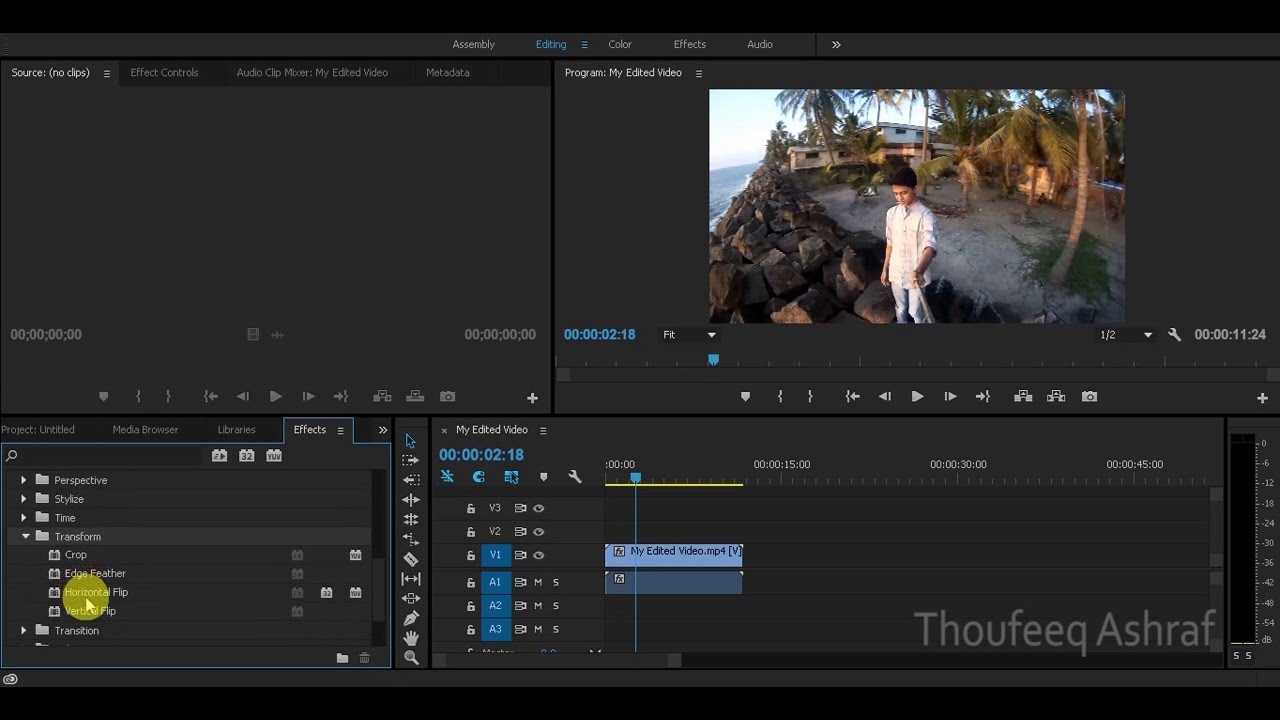Click the Export Frame camera icon in Program monitor
Viewport: 1280px width, 720px height.
1089,397
